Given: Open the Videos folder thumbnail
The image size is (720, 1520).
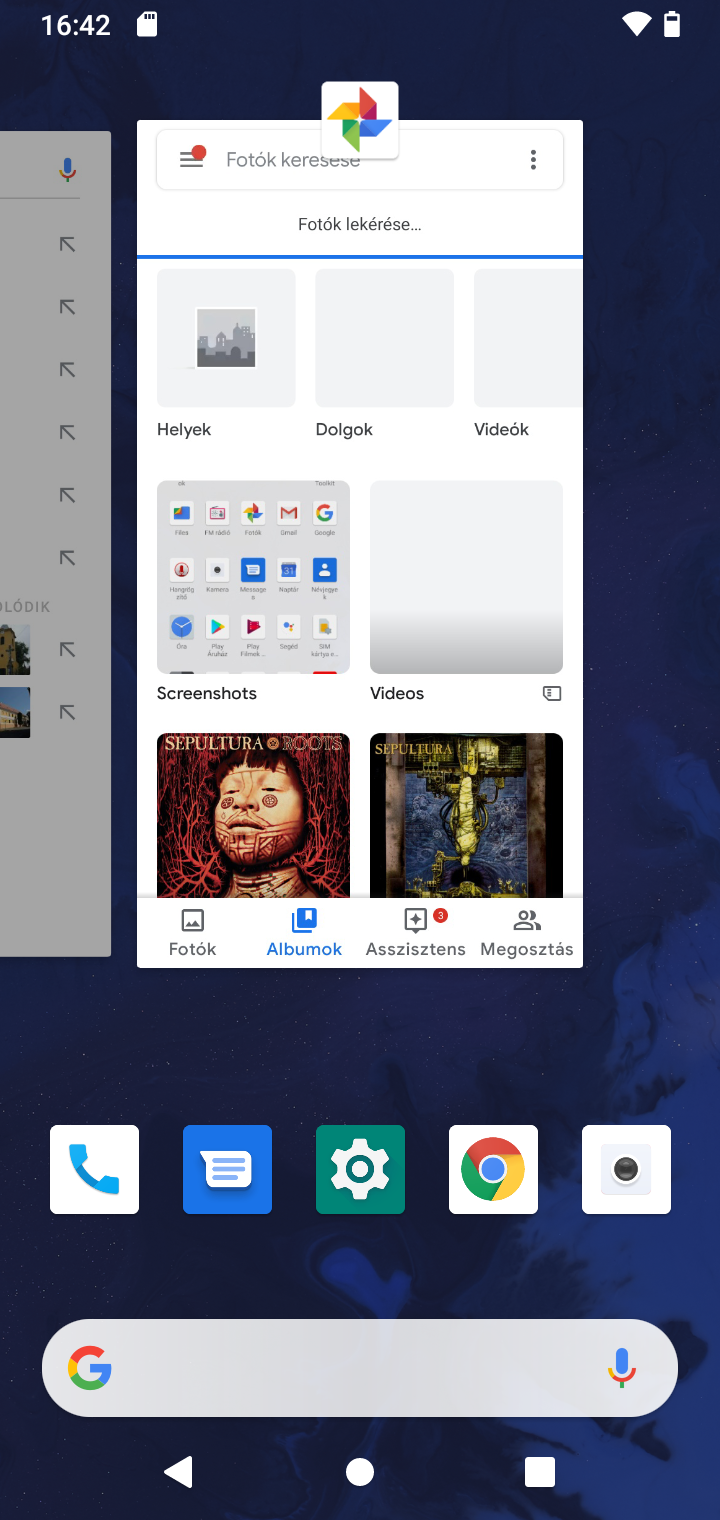Looking at the screenshot, I should point(466,577).
